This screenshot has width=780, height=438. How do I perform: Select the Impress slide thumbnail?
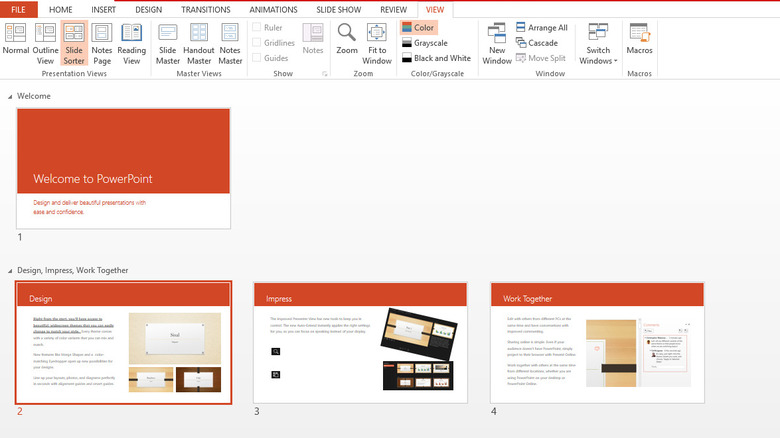point(360,342)
